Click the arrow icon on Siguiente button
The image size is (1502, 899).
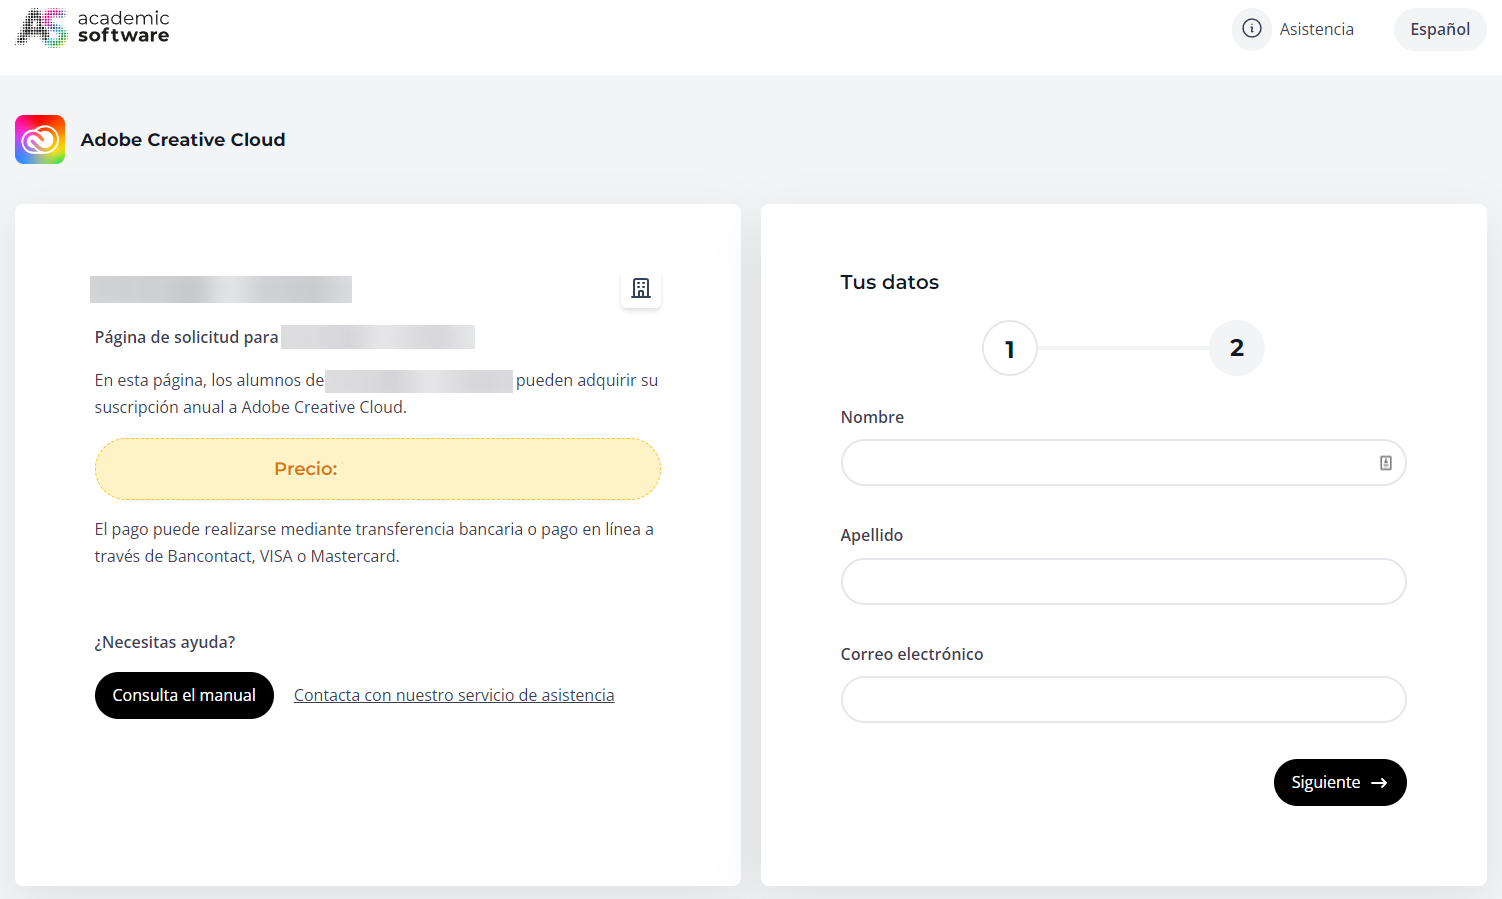click(1381, 782)
